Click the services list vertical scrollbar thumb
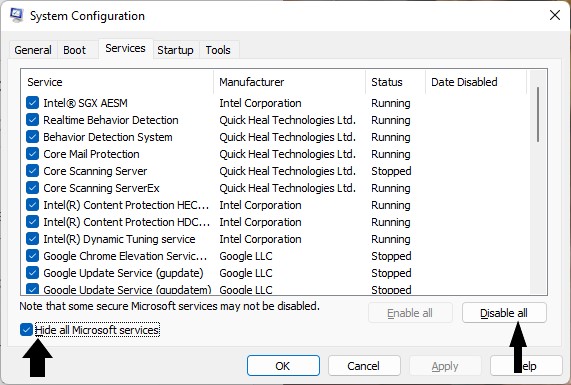This screenshot has width=571, height=385. point(538,114)
